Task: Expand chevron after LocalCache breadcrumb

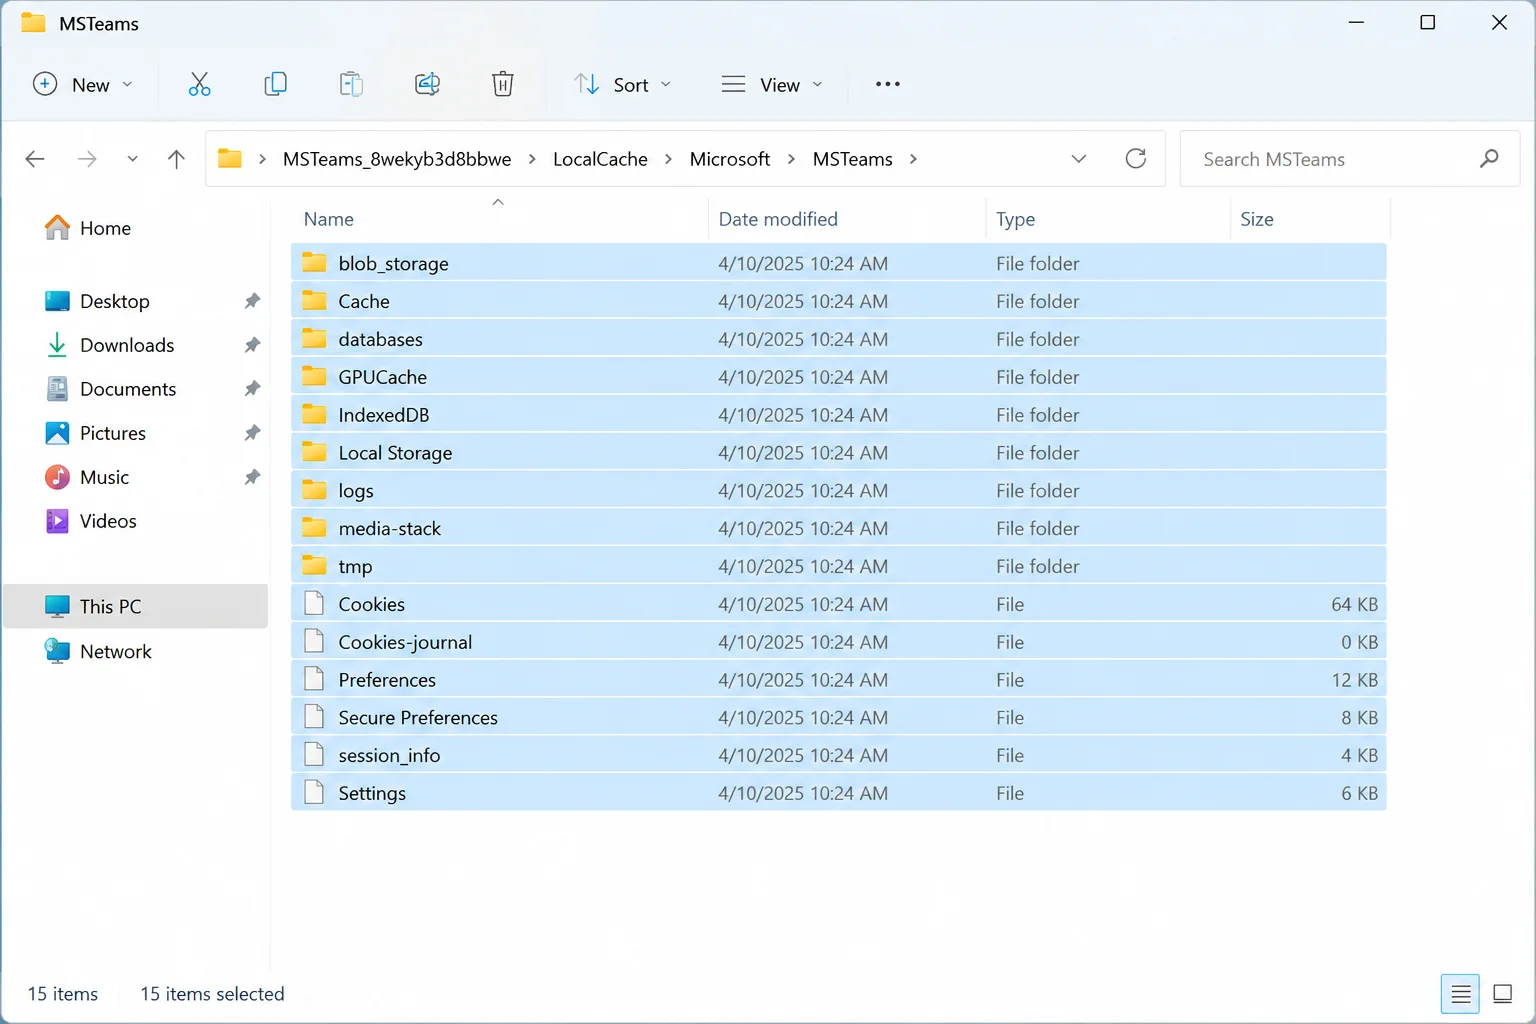Action: [x=668, y=159]
